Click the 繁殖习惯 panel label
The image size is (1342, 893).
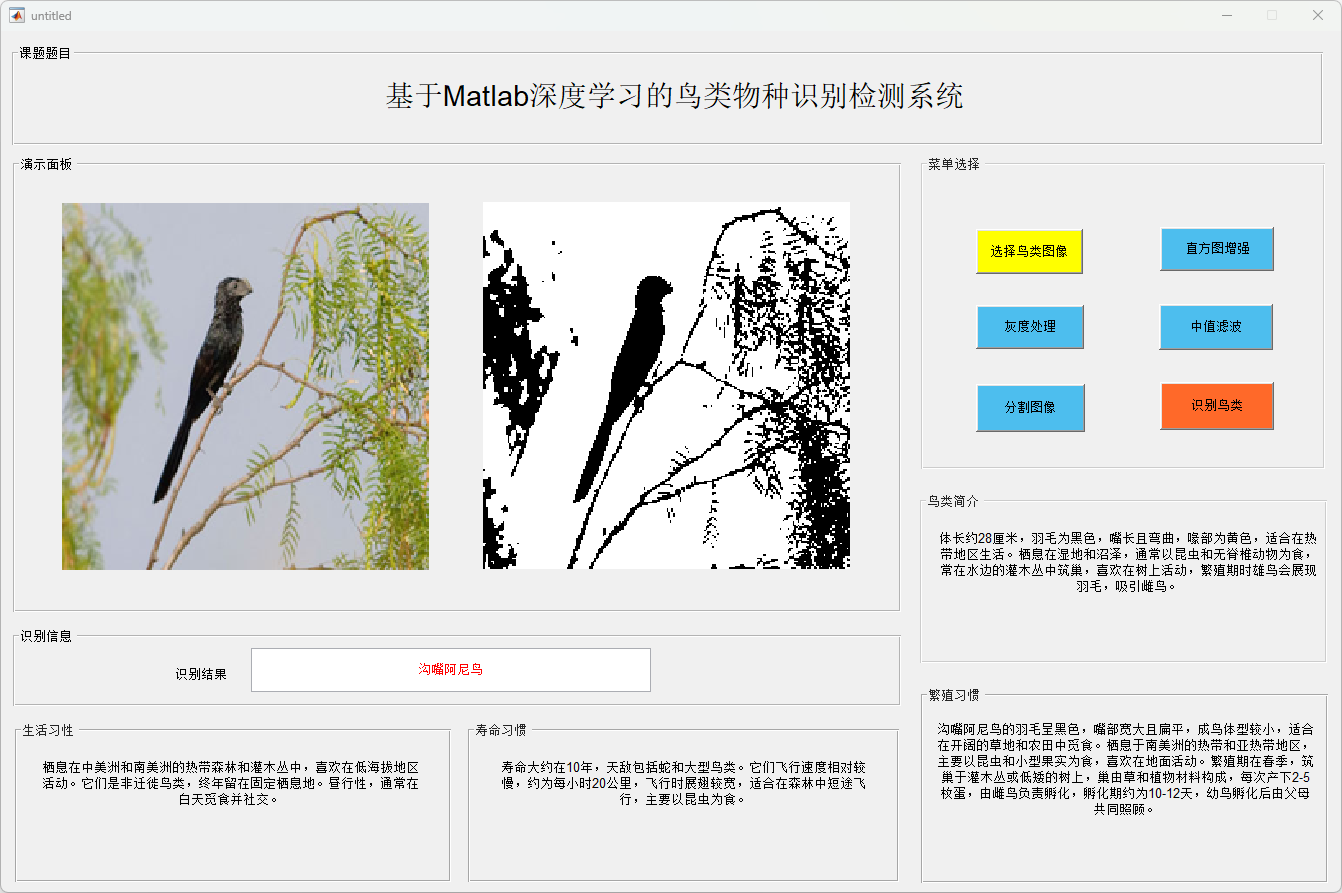click(x=954, y=695)
